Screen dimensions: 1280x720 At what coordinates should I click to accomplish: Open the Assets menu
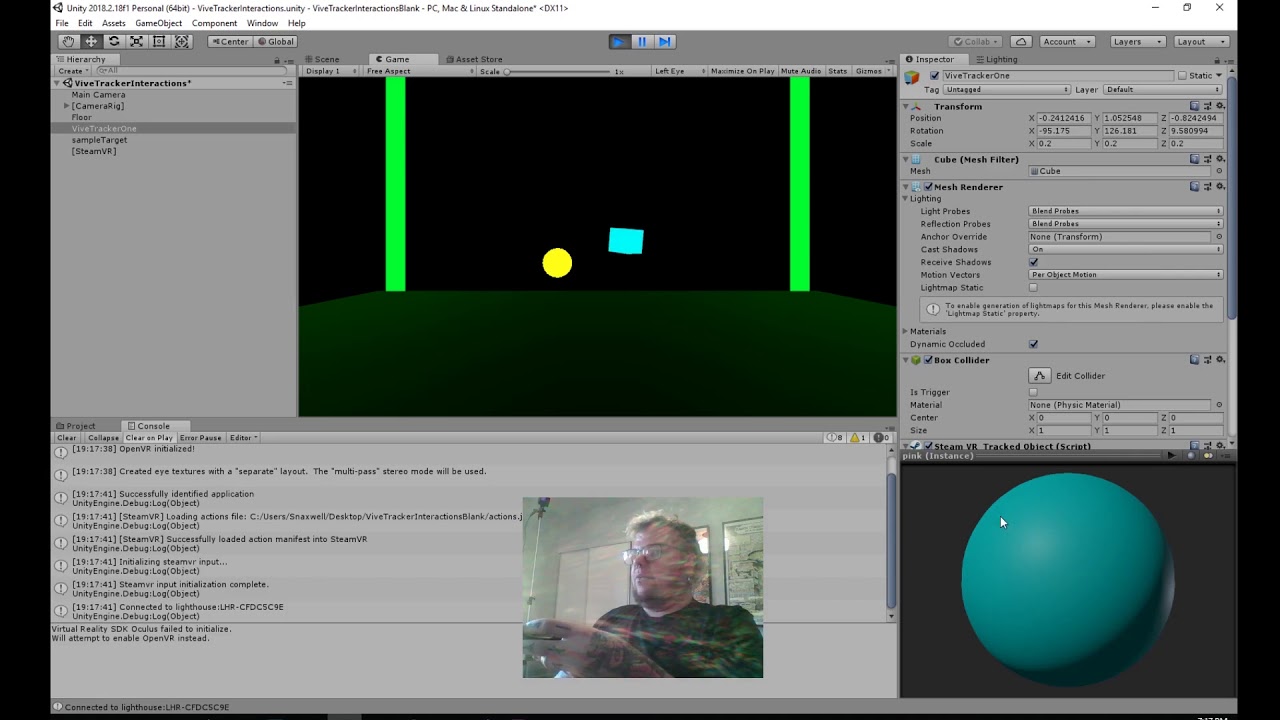(x=114, y=23)
